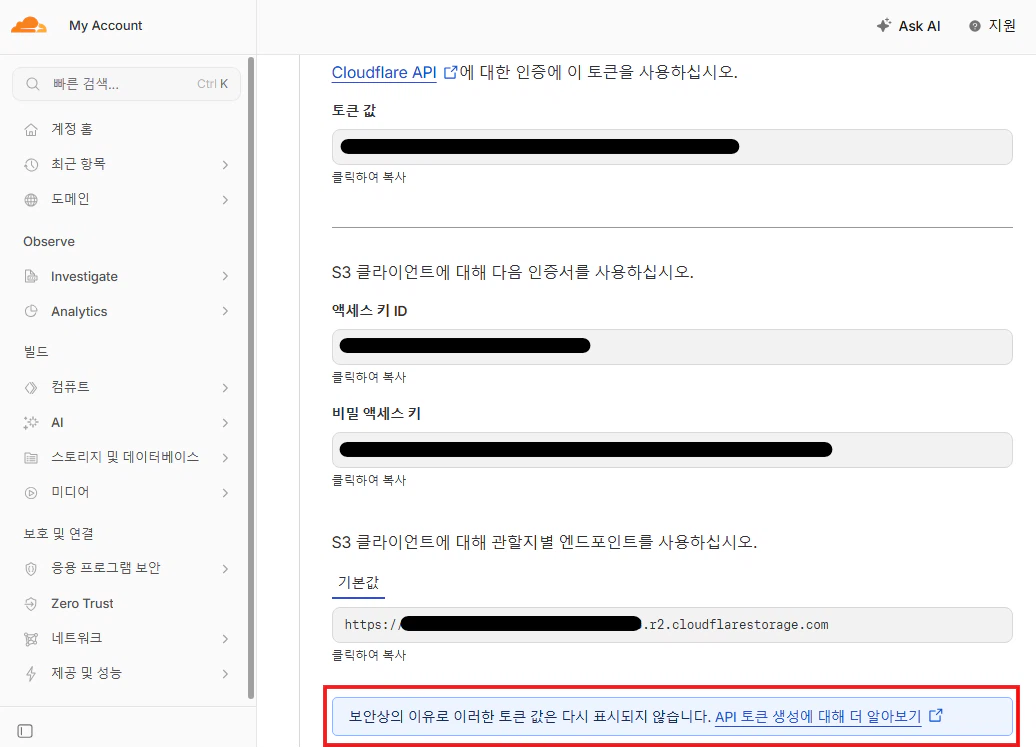The width and height of the screenshot is (1036, 748).
Task: Click the Storage and databases icon
Action: point(31,457)
